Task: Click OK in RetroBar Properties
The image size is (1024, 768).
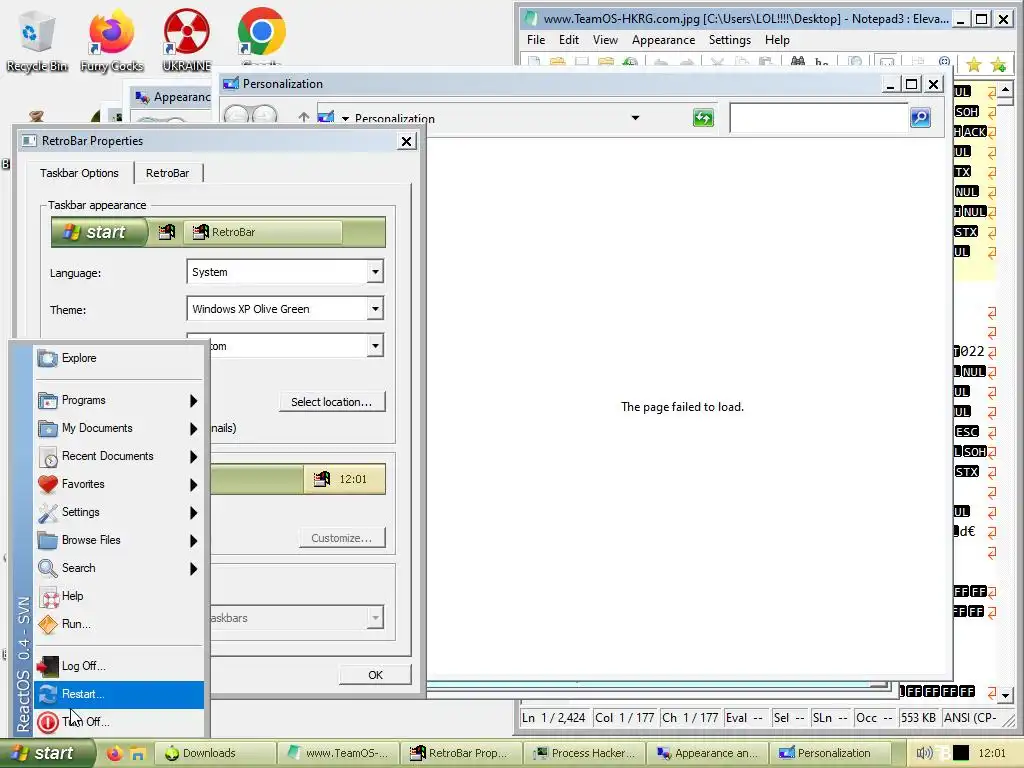Action: pyautogui.click(x=376, y=675)
